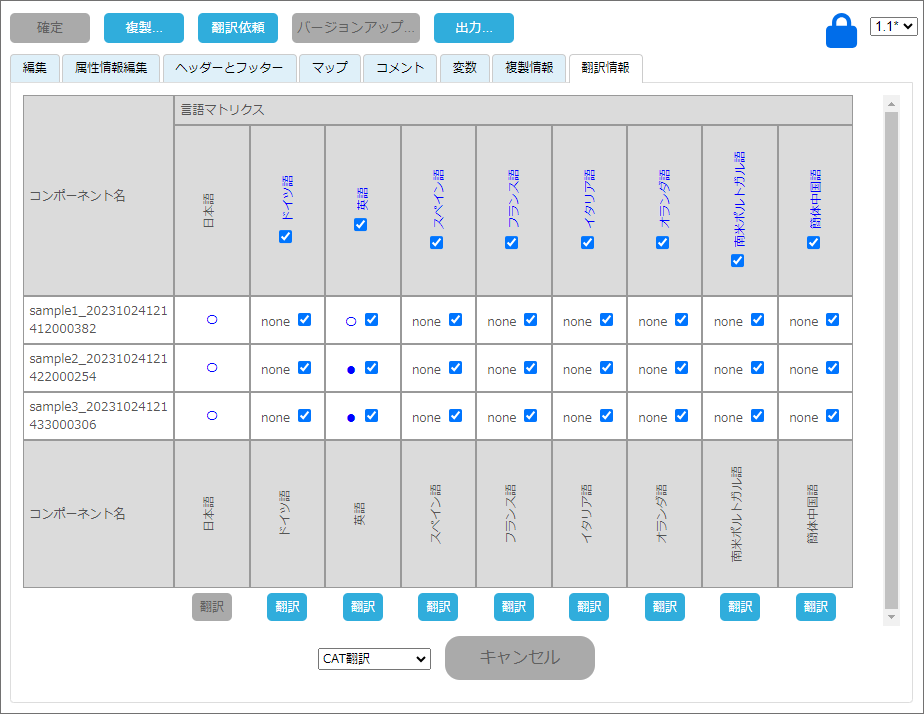This screenshot has height=714, width=924.
Task: Click the blue lock icon
Action: 841,31
